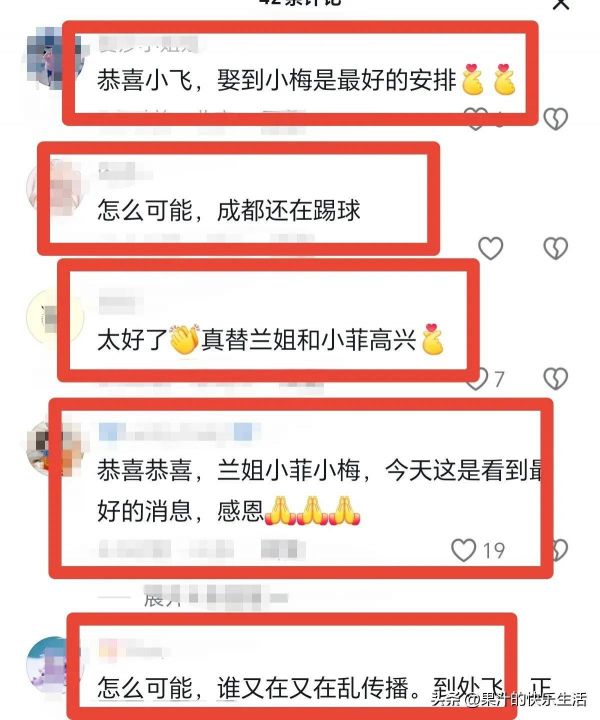Select comment '太好了真替兰姐和小菲高兴'

click(270, 340)
